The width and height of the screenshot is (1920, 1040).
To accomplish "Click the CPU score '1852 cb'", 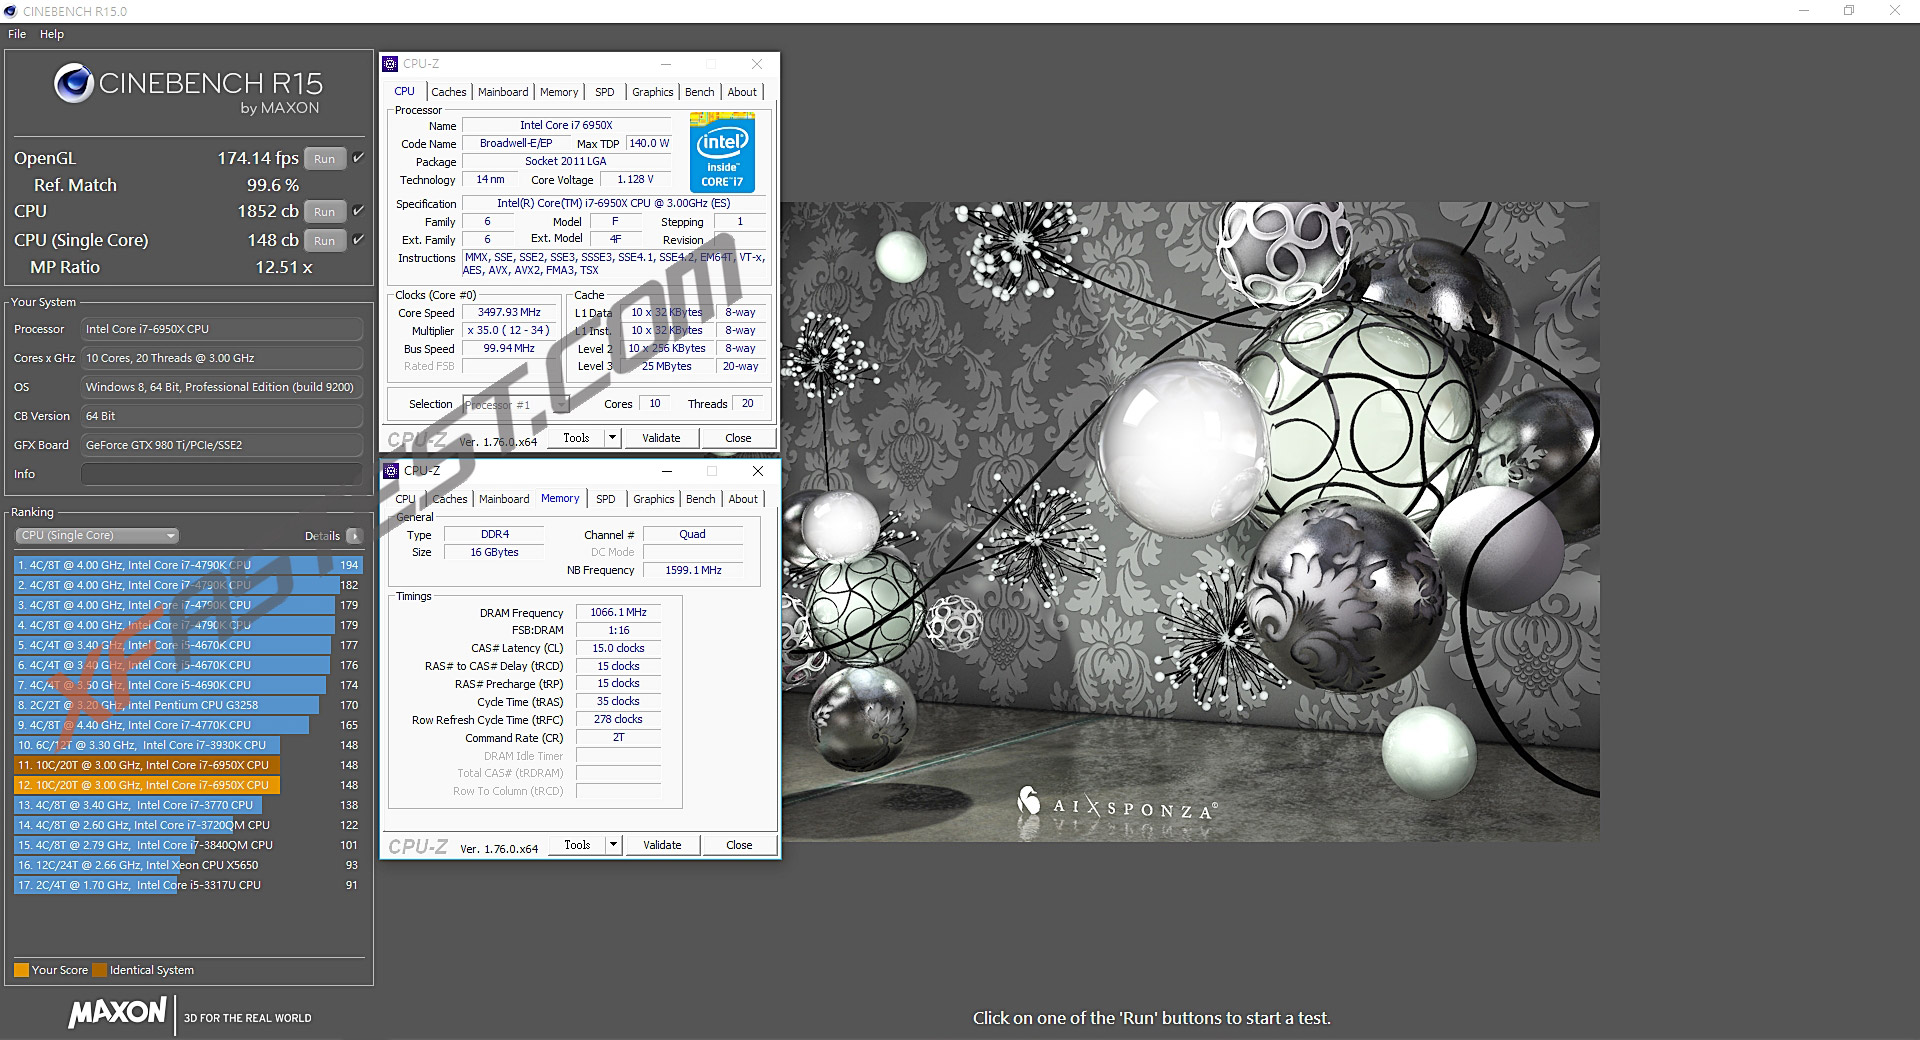I will 268,211.
